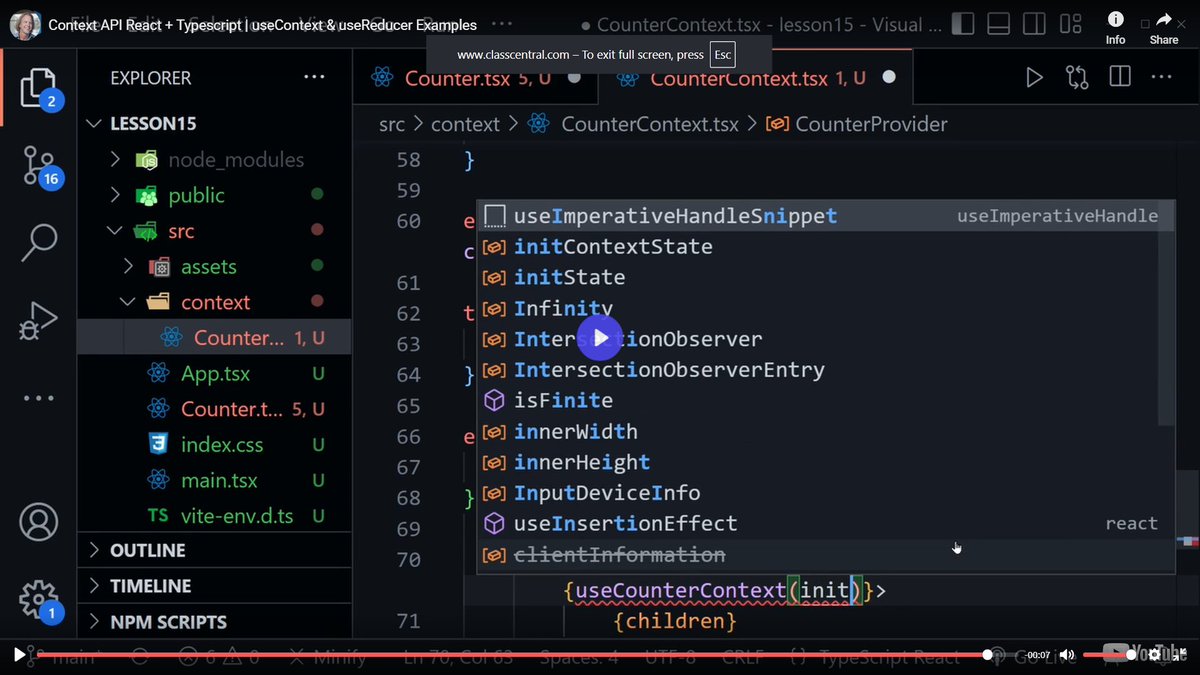1200x675 pixels.
Task: Show additional activity bar views ellipsis
Action: pos(38,397)
